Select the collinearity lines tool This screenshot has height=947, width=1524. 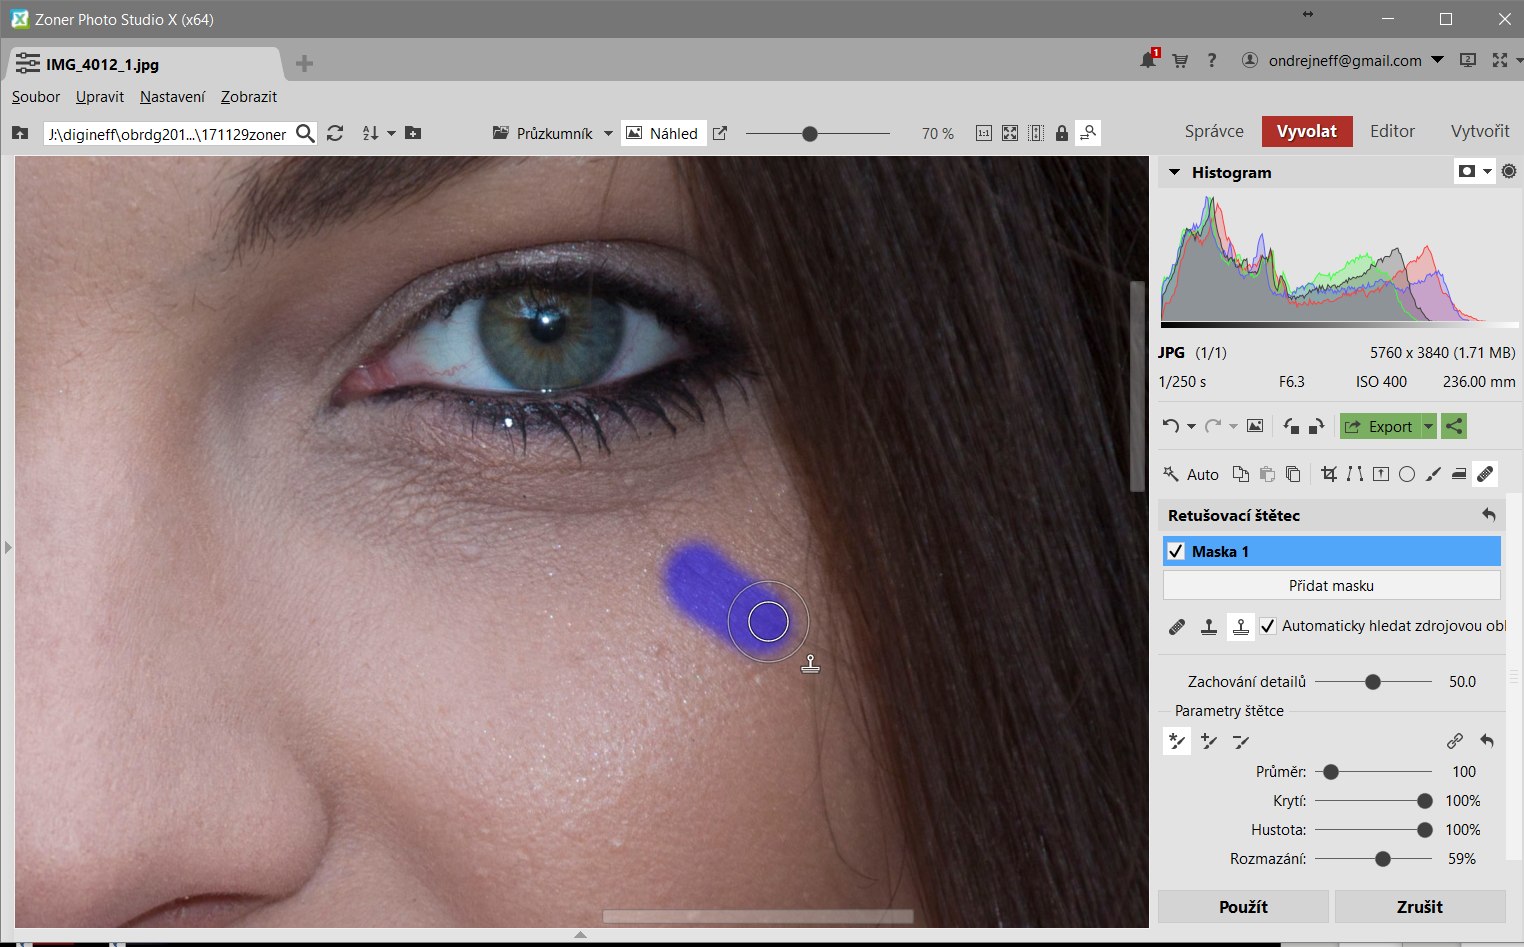pos(1355,474)
